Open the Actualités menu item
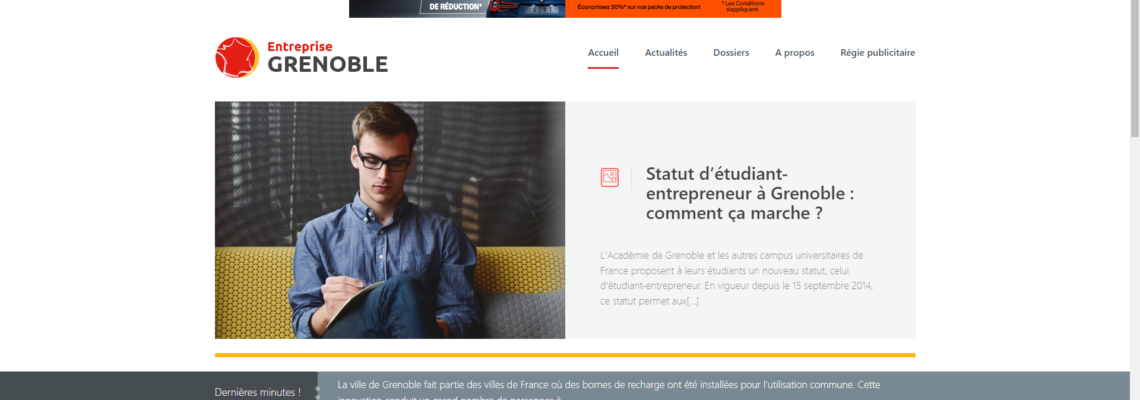This screenshot has width=1140, height=400. pyautogui.click(x=666, y=52)
